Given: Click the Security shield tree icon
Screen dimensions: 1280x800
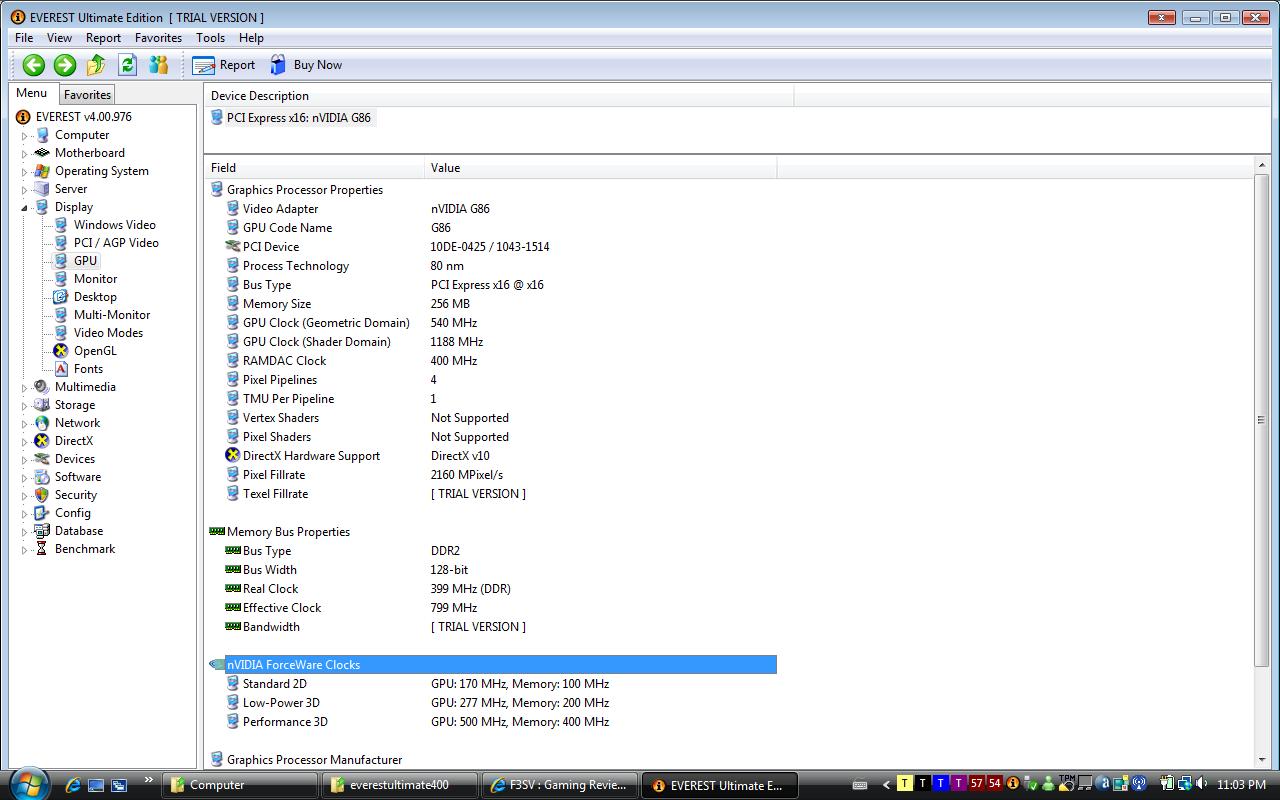Looking at the screenshot, I should point(42,495).
